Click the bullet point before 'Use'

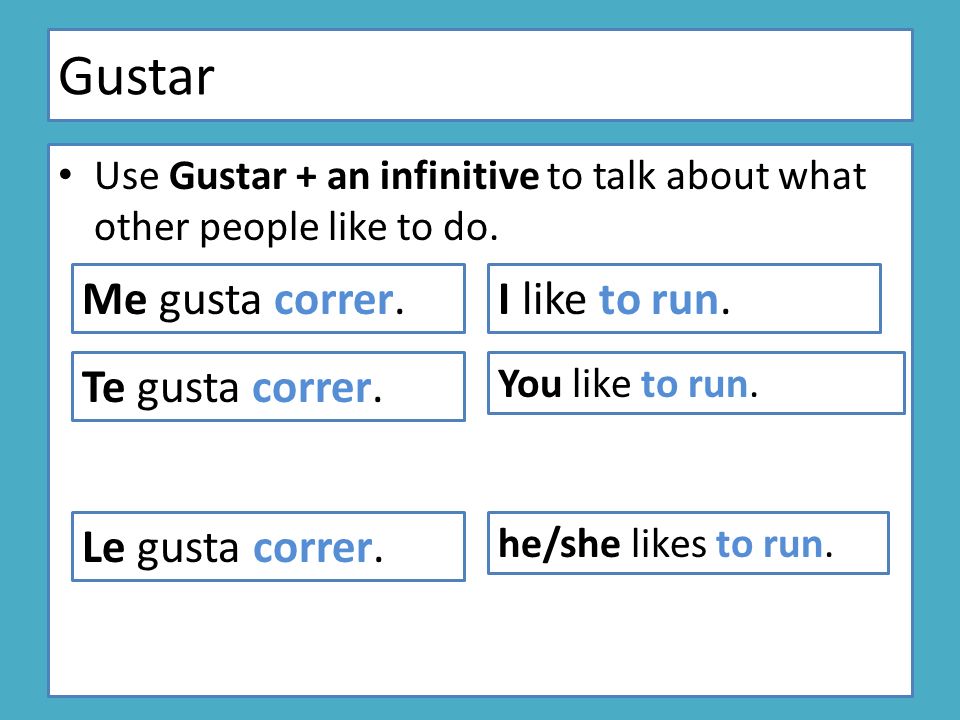pos(66,176)
